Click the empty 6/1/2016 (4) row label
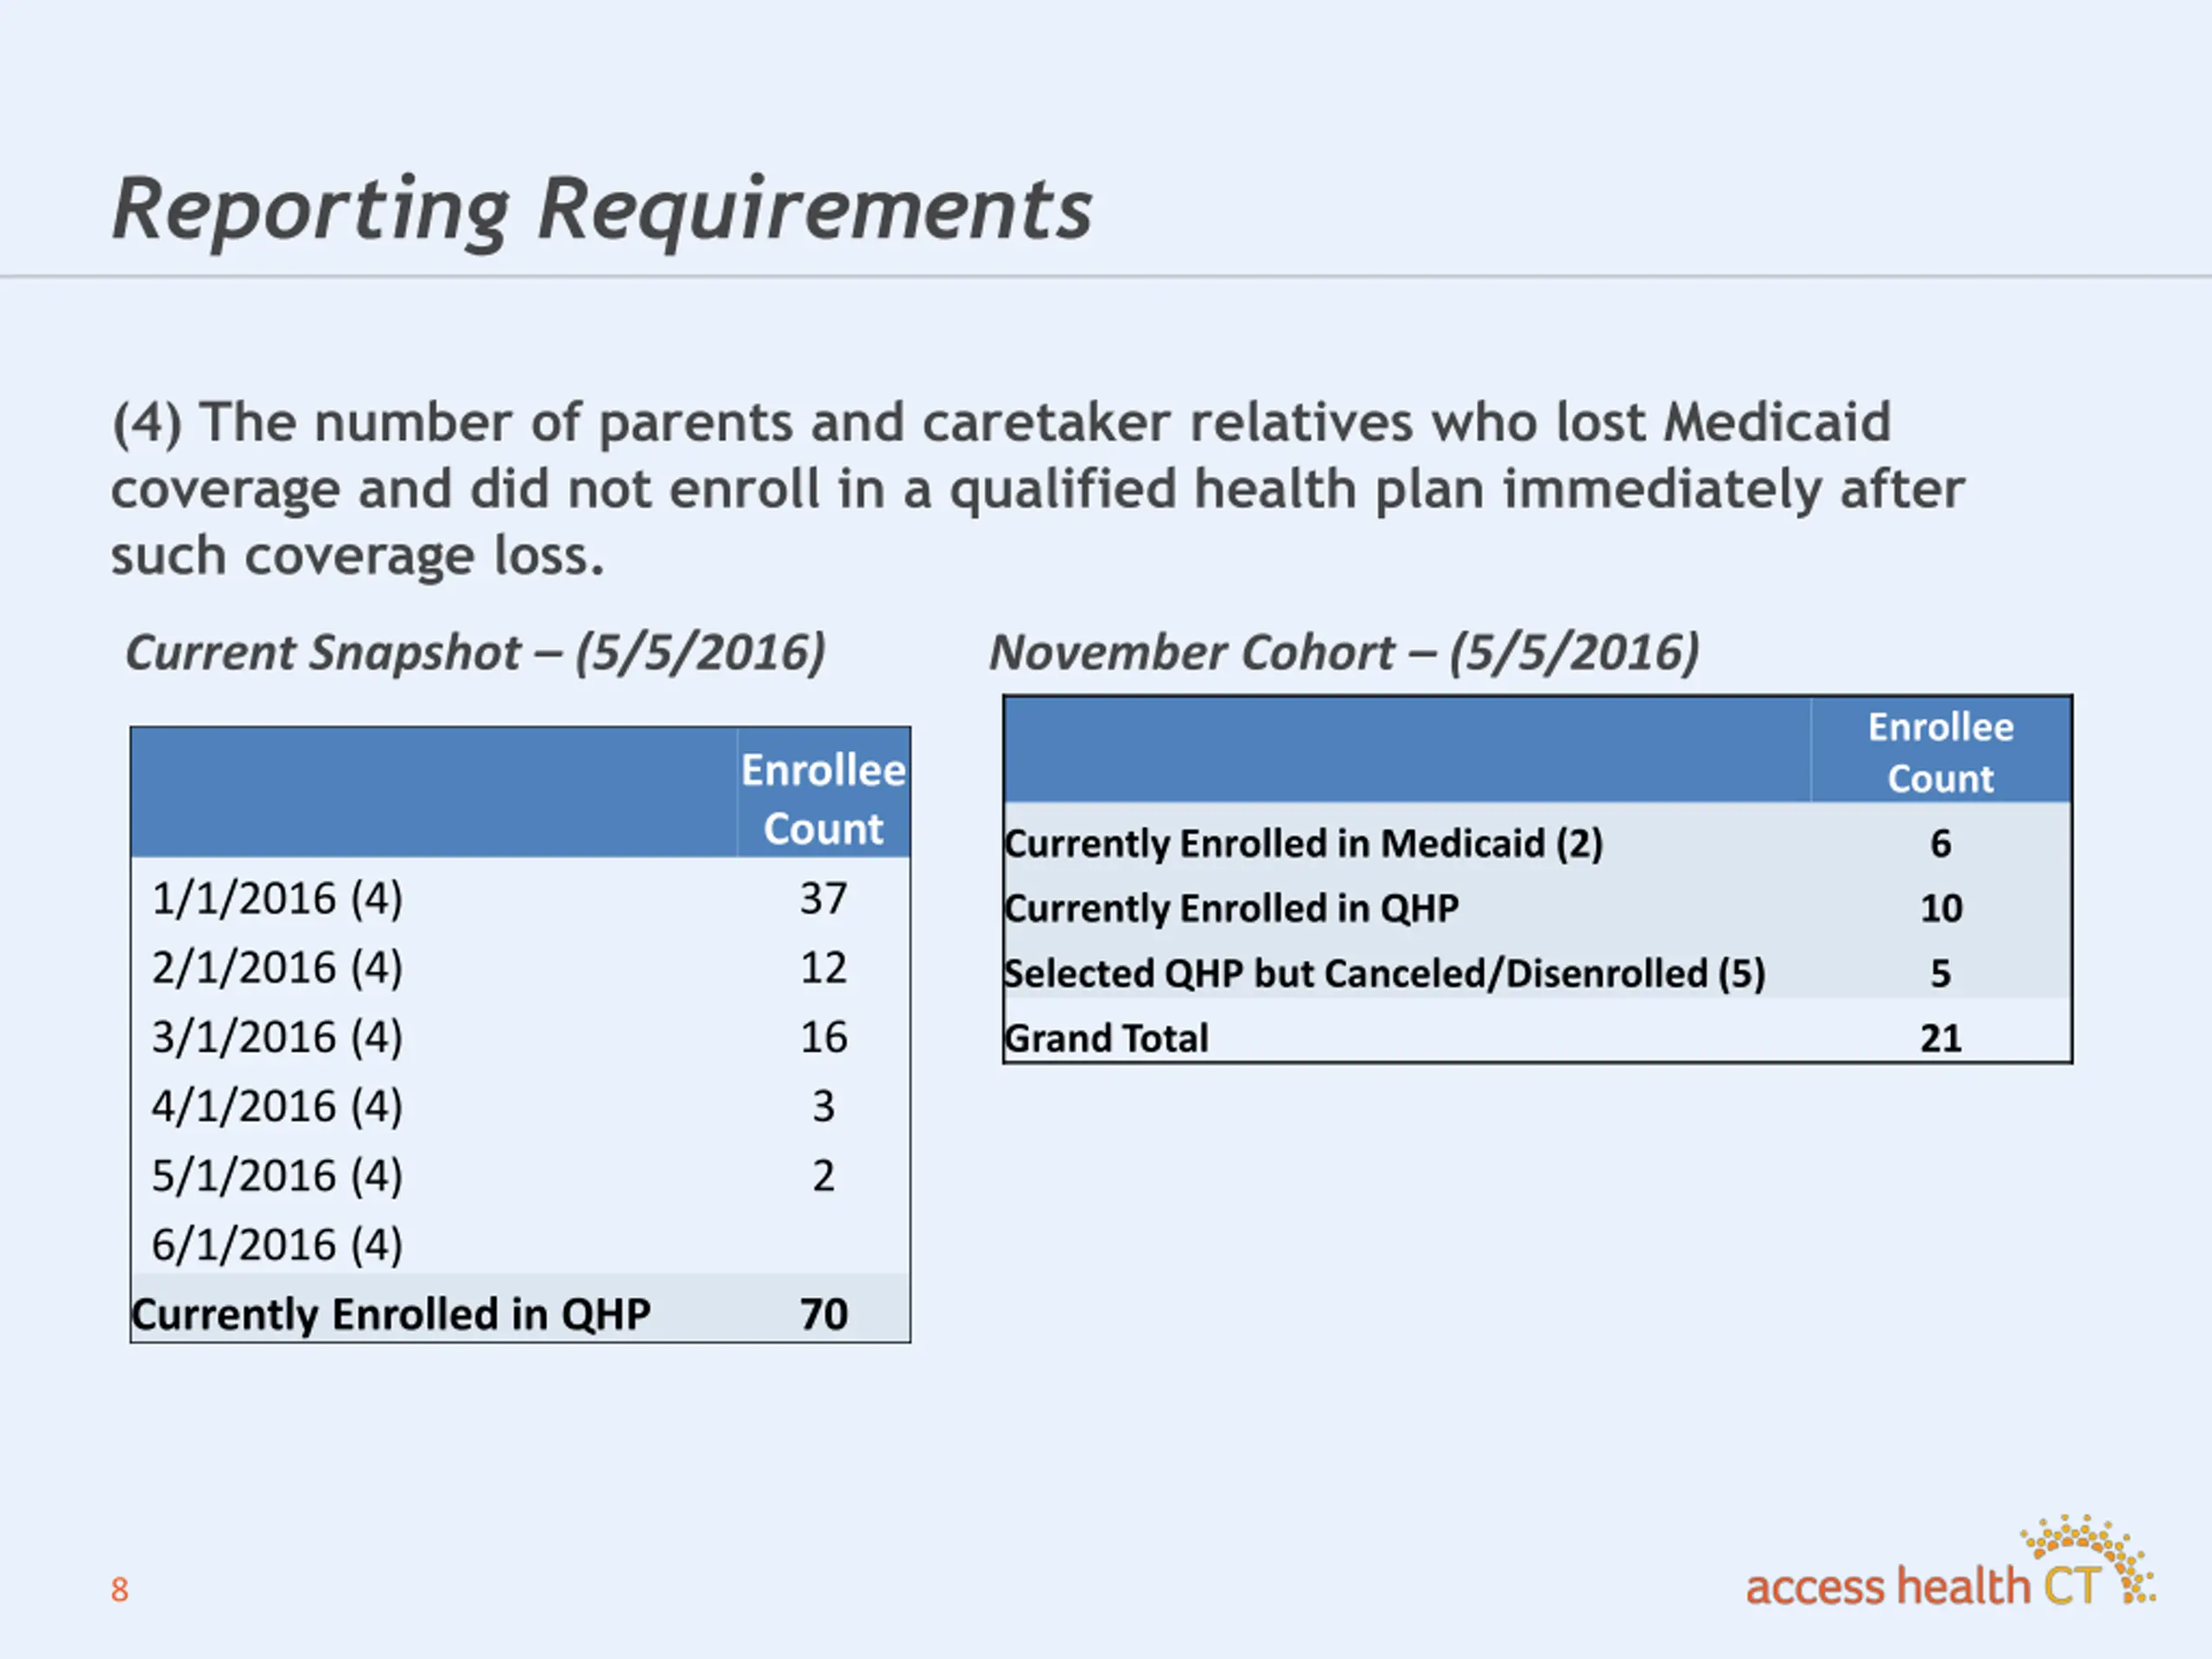 pyautogui.click(x=277, y=1245)
